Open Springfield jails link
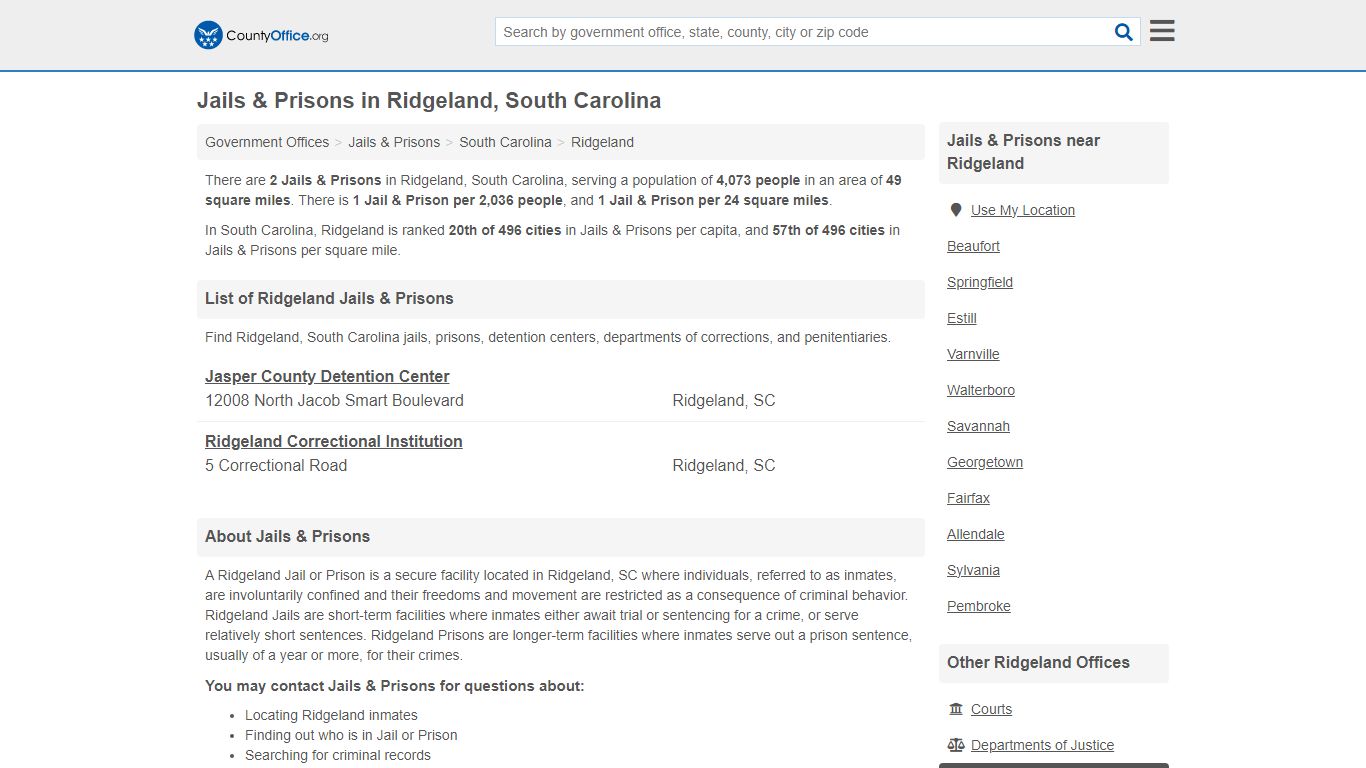 (980, 282)
